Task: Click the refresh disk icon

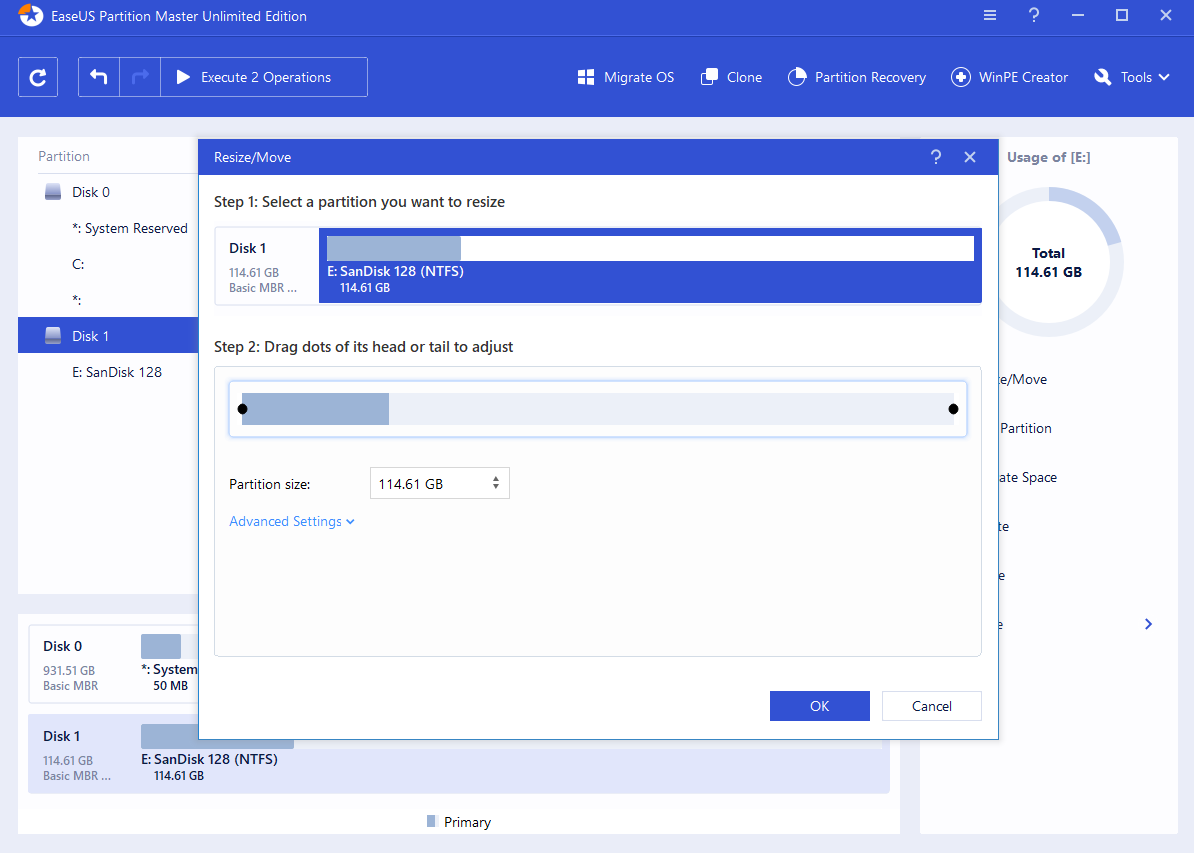Action: coord(38,77)
